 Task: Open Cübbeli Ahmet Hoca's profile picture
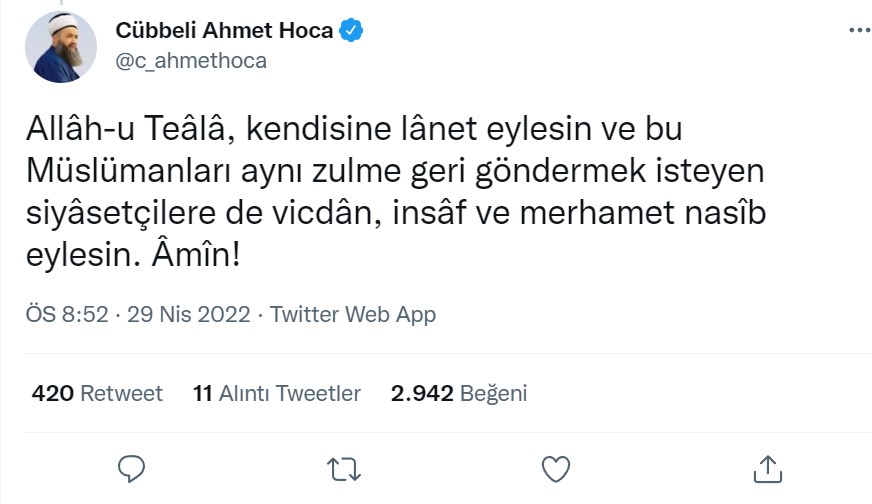(60, 47)
